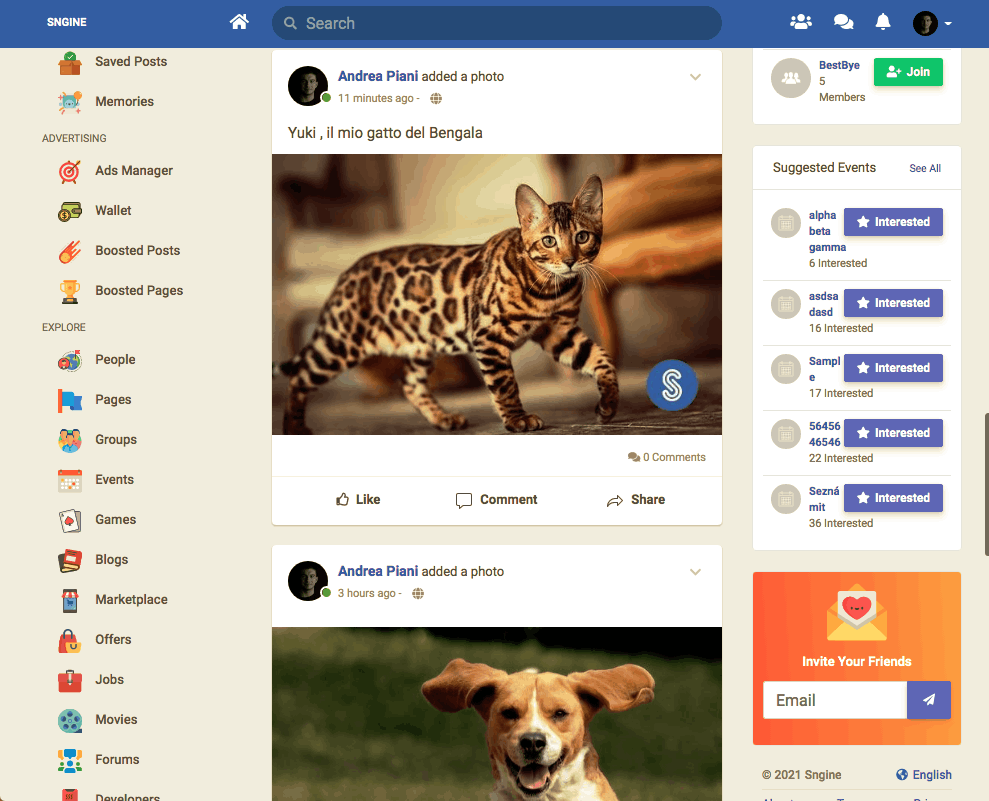Expand options chevron on cat post

(x=696, y=78)
